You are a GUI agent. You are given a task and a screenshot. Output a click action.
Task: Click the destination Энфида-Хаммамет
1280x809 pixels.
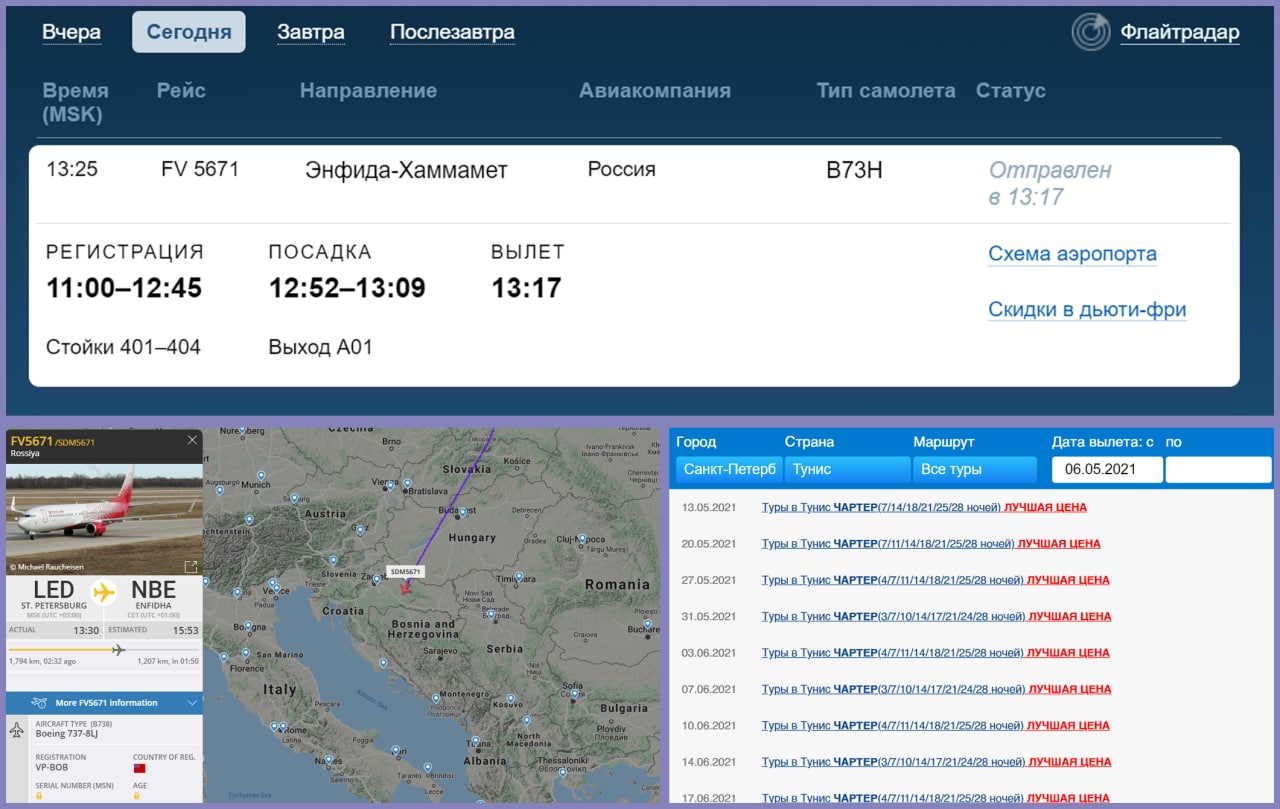(406, 170)
